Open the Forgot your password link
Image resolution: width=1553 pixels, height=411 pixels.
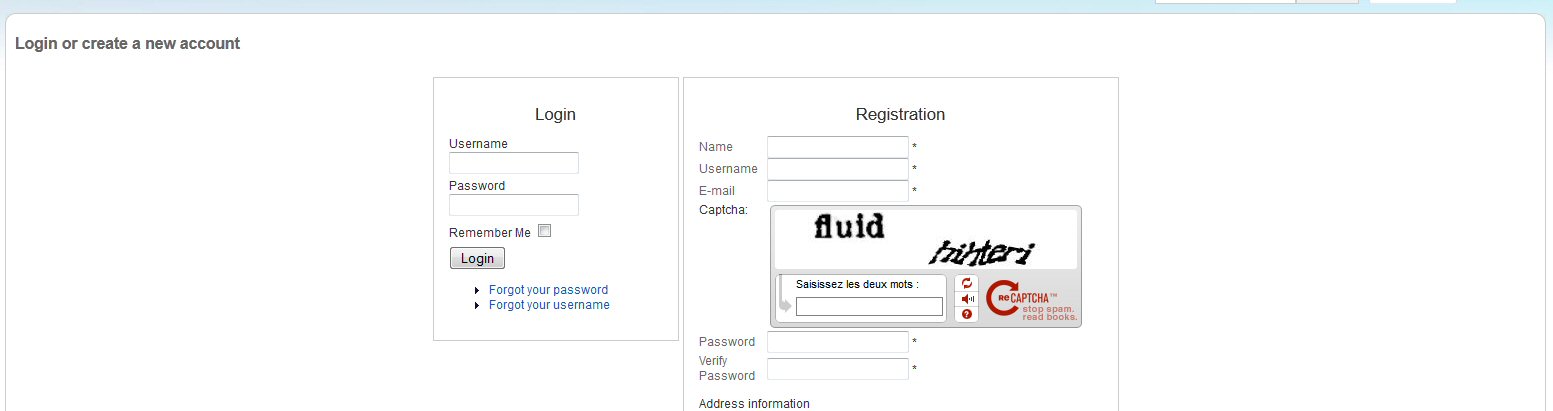(x=548, y=290)
